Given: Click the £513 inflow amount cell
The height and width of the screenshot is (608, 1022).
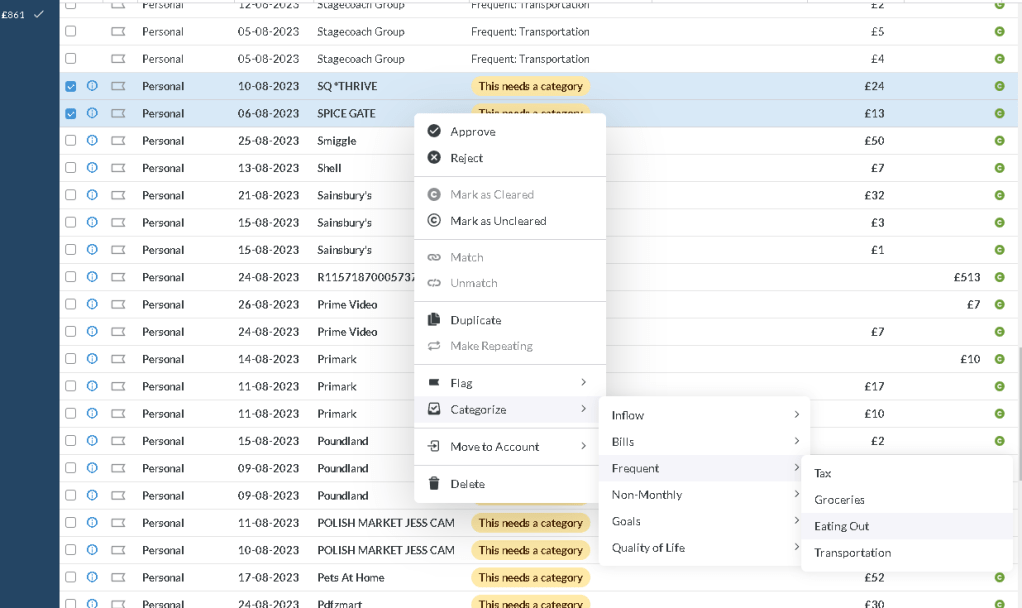Looking at the screenshot, I should [x=967, y=277].
